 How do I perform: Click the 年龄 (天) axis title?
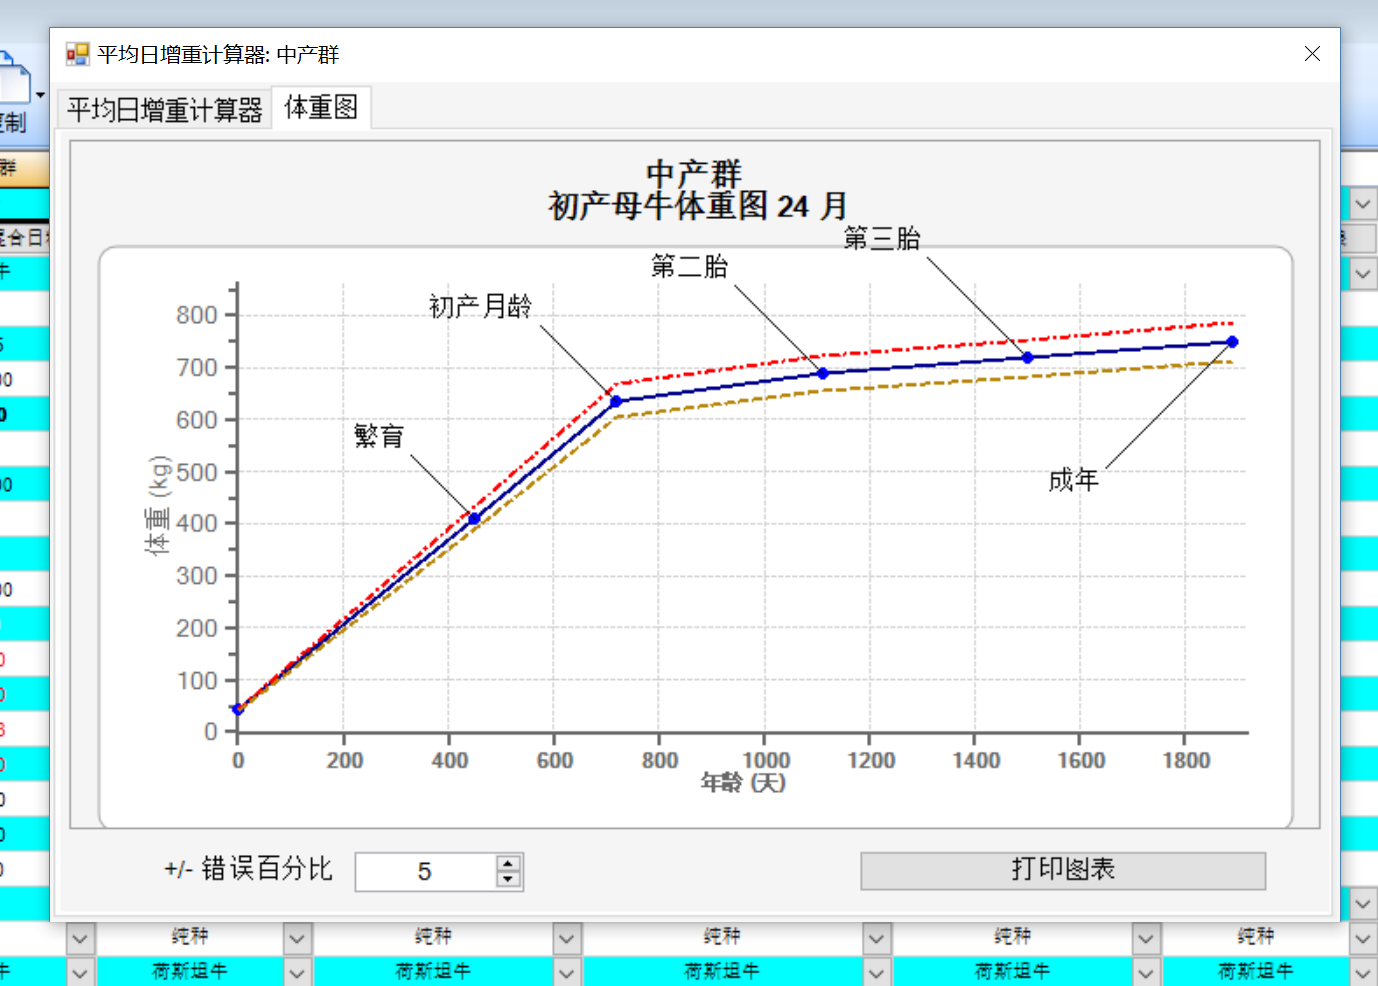tap(743, 782)
